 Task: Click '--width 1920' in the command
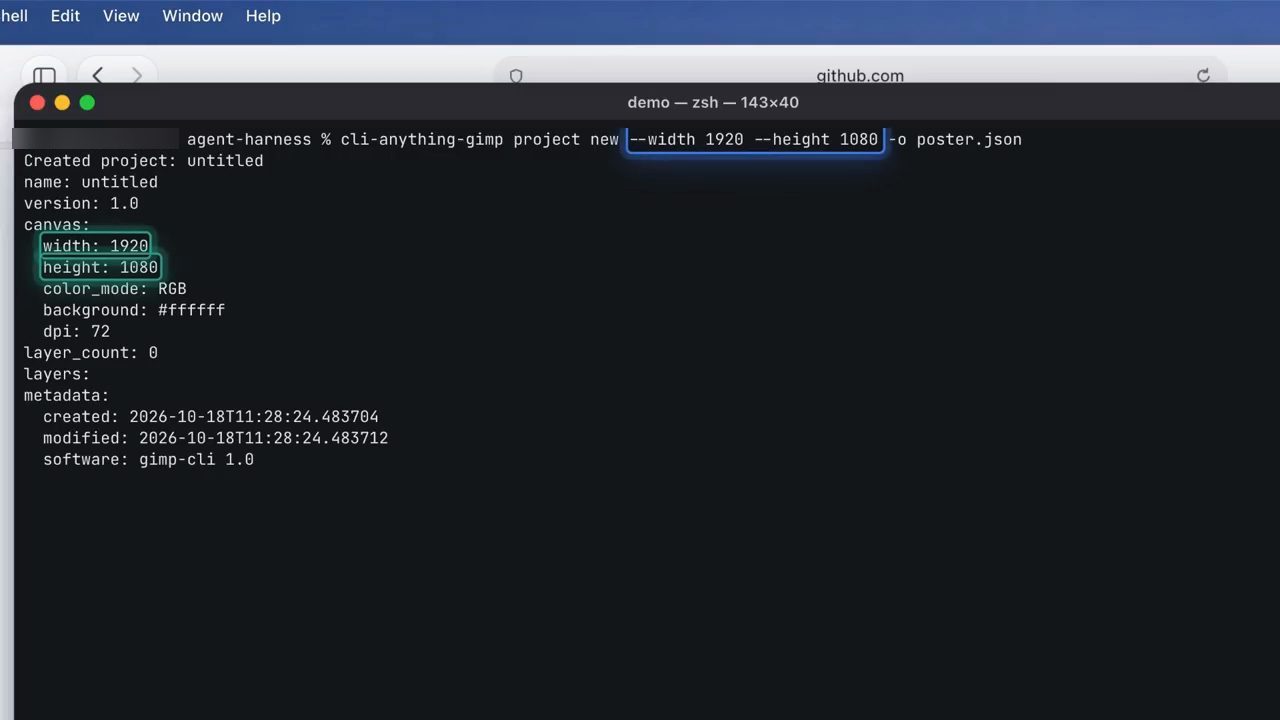686,139
